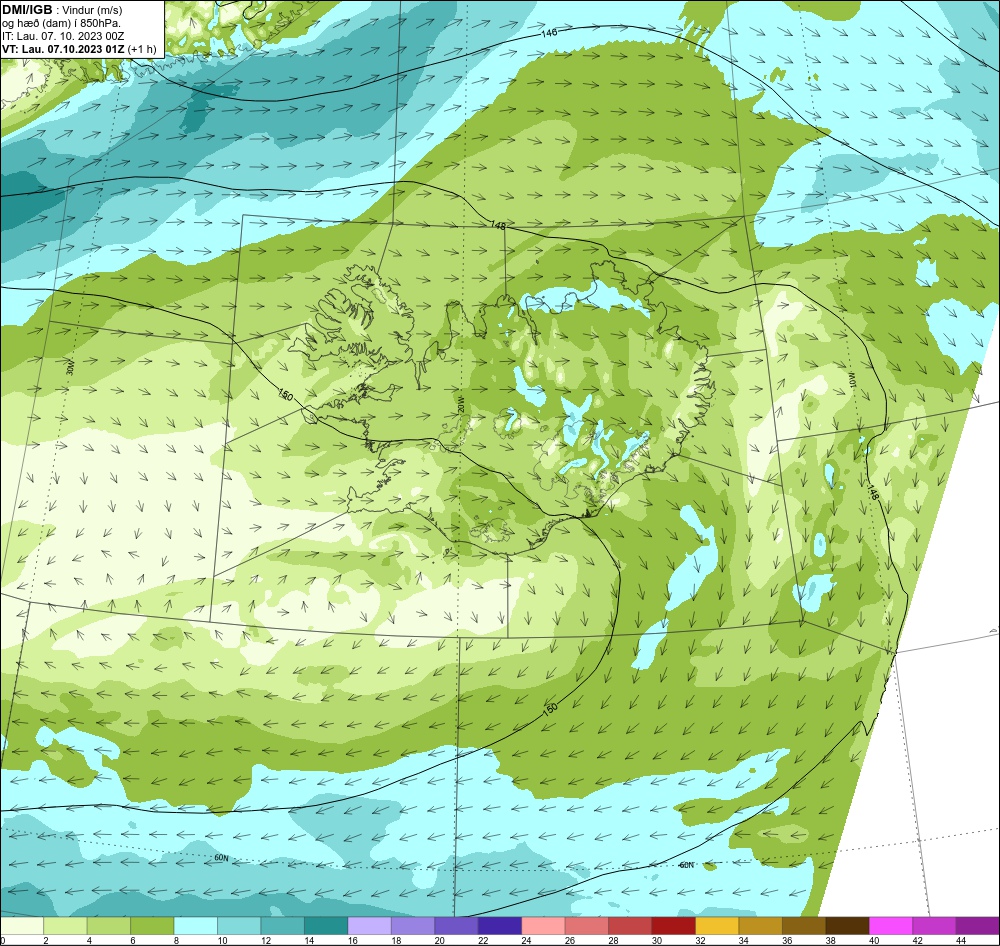Select the 24–26 m/s light pink legend swatch
Viewport: 1000px width, 946px height.
pyautogui.click(x=543, y=925)
